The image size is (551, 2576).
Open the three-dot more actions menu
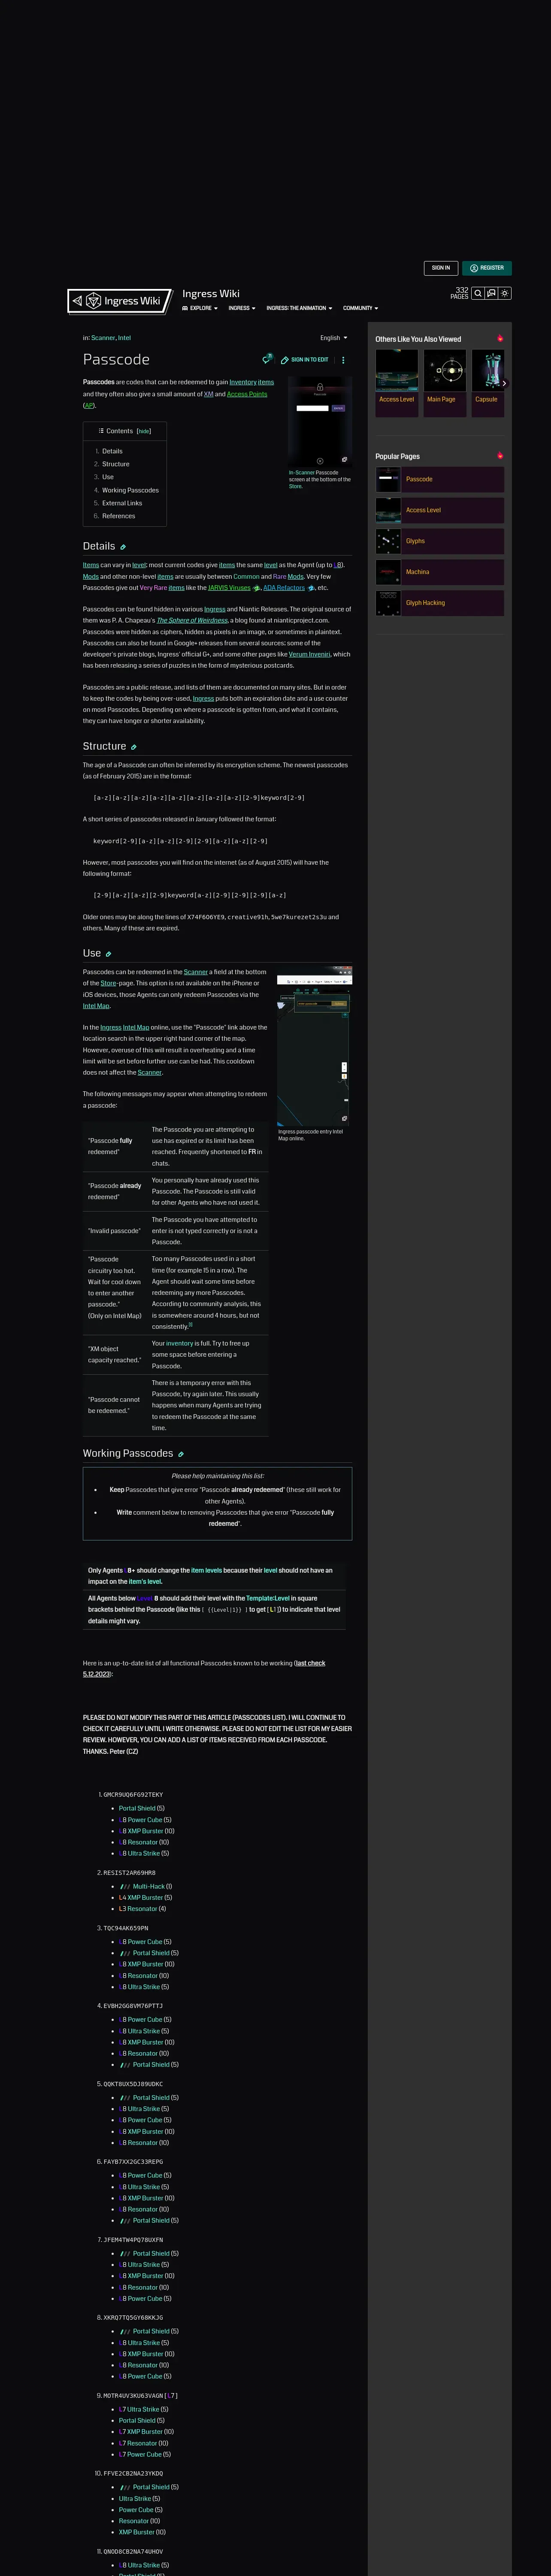[343, 360]
